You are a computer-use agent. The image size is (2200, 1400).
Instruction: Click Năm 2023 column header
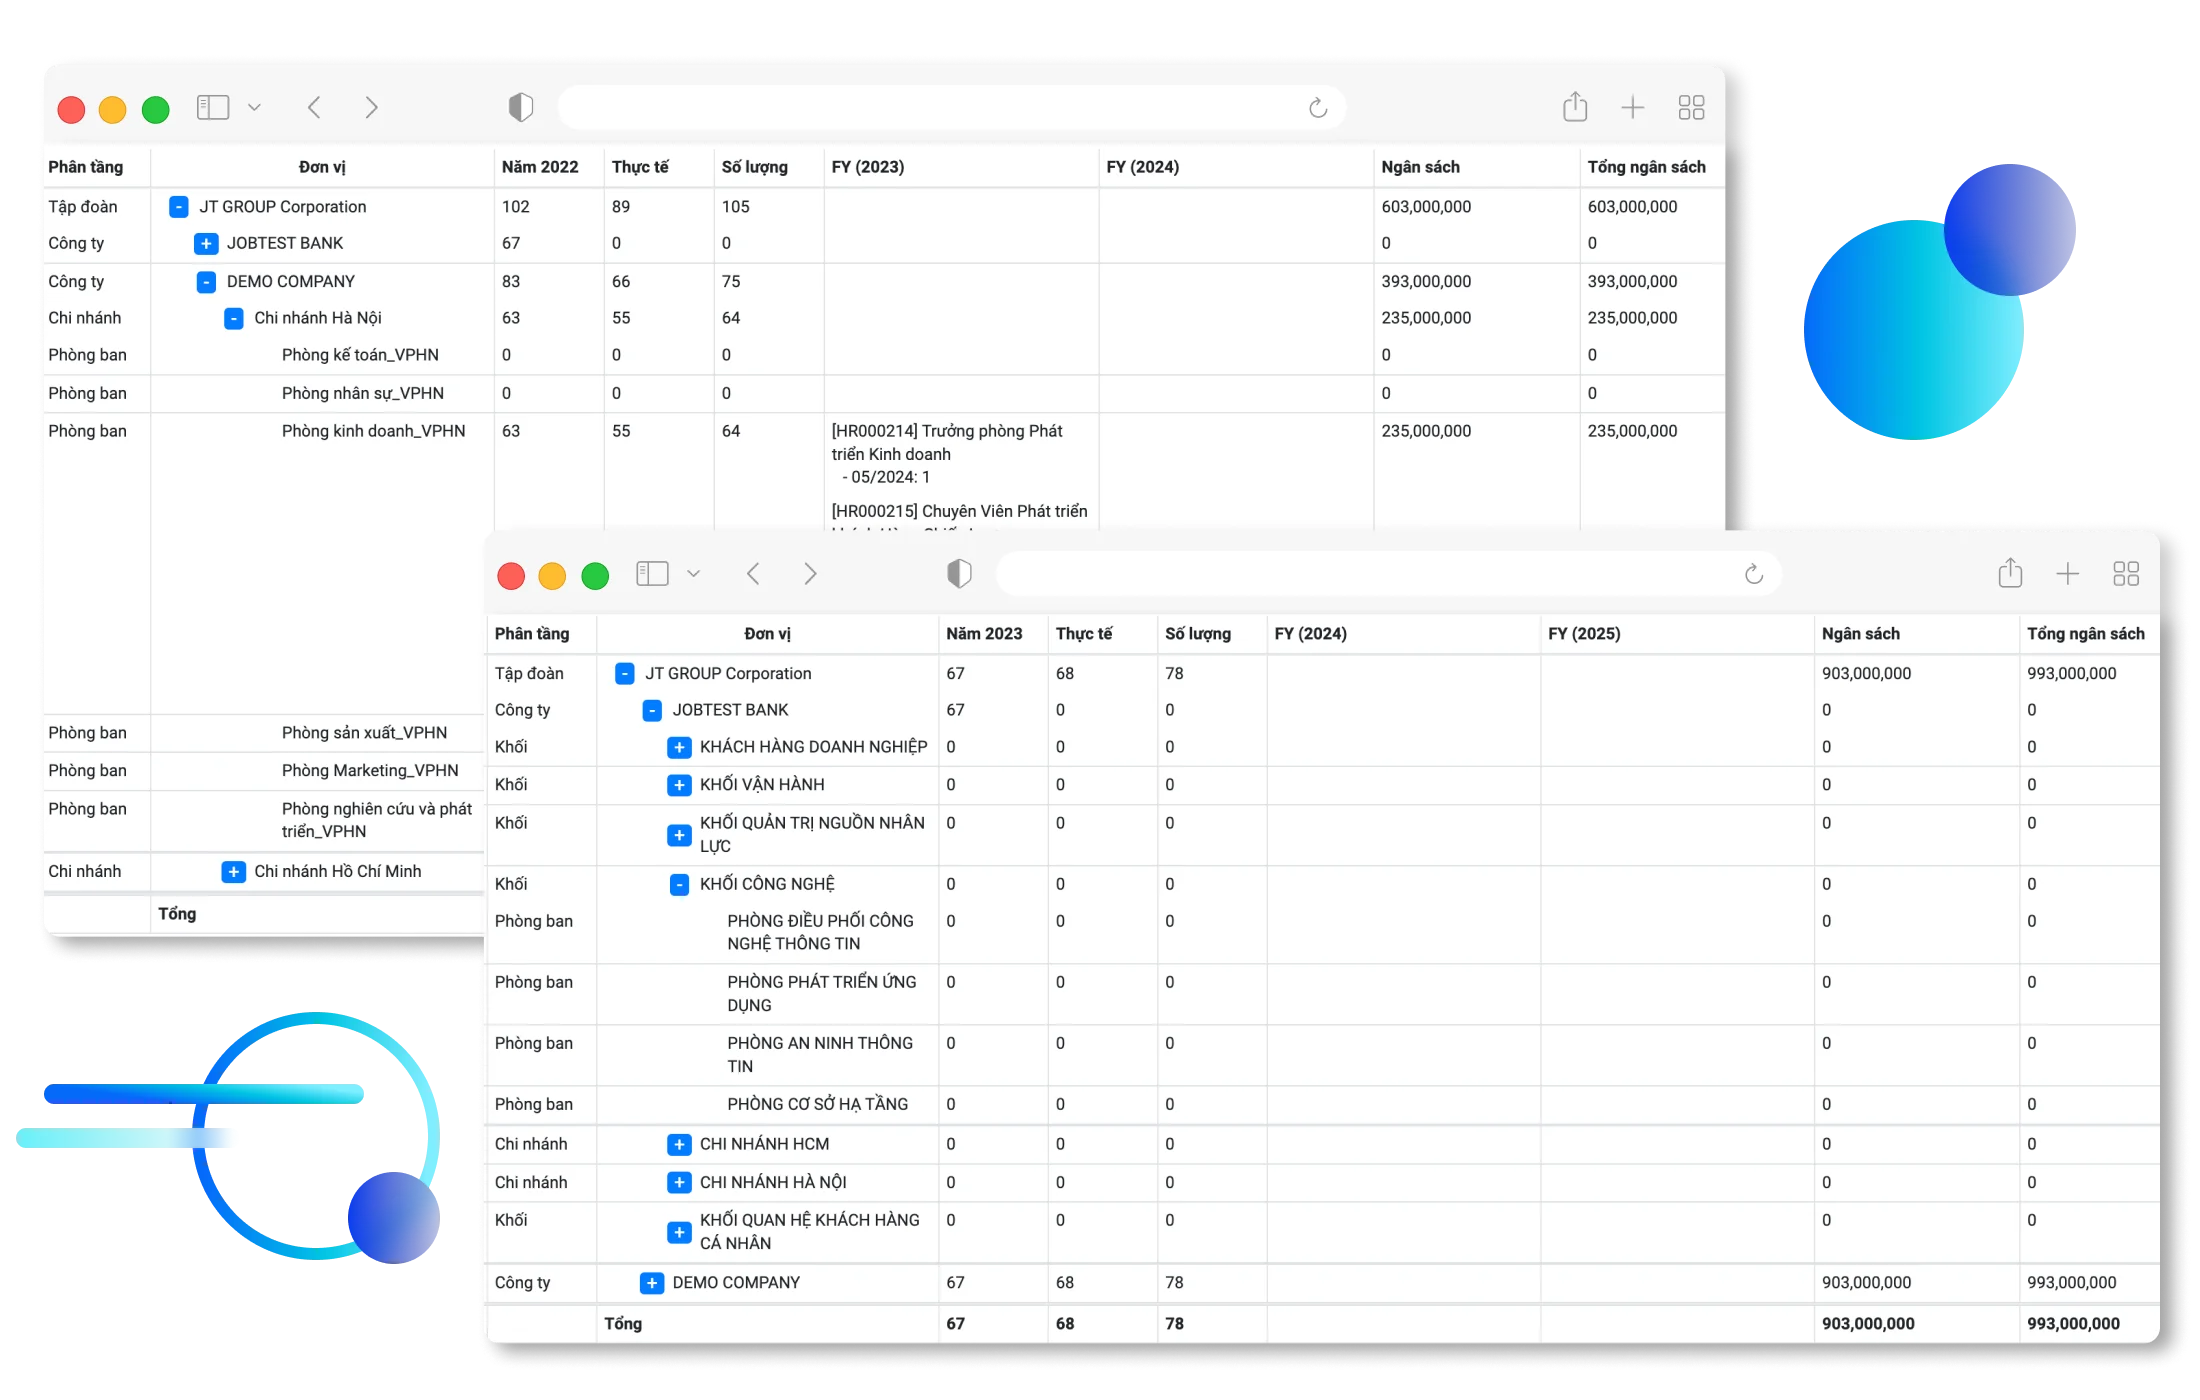[984, 634]
